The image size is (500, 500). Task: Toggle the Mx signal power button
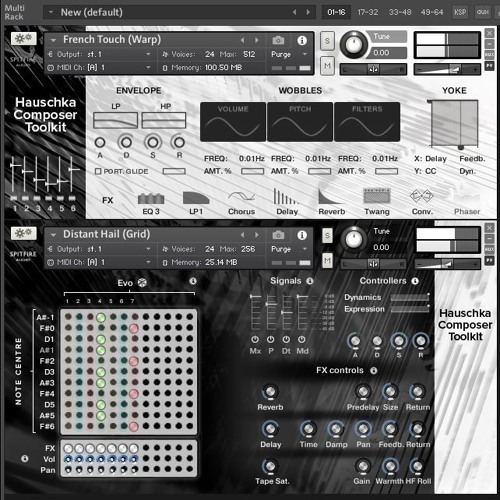point(255,339)
